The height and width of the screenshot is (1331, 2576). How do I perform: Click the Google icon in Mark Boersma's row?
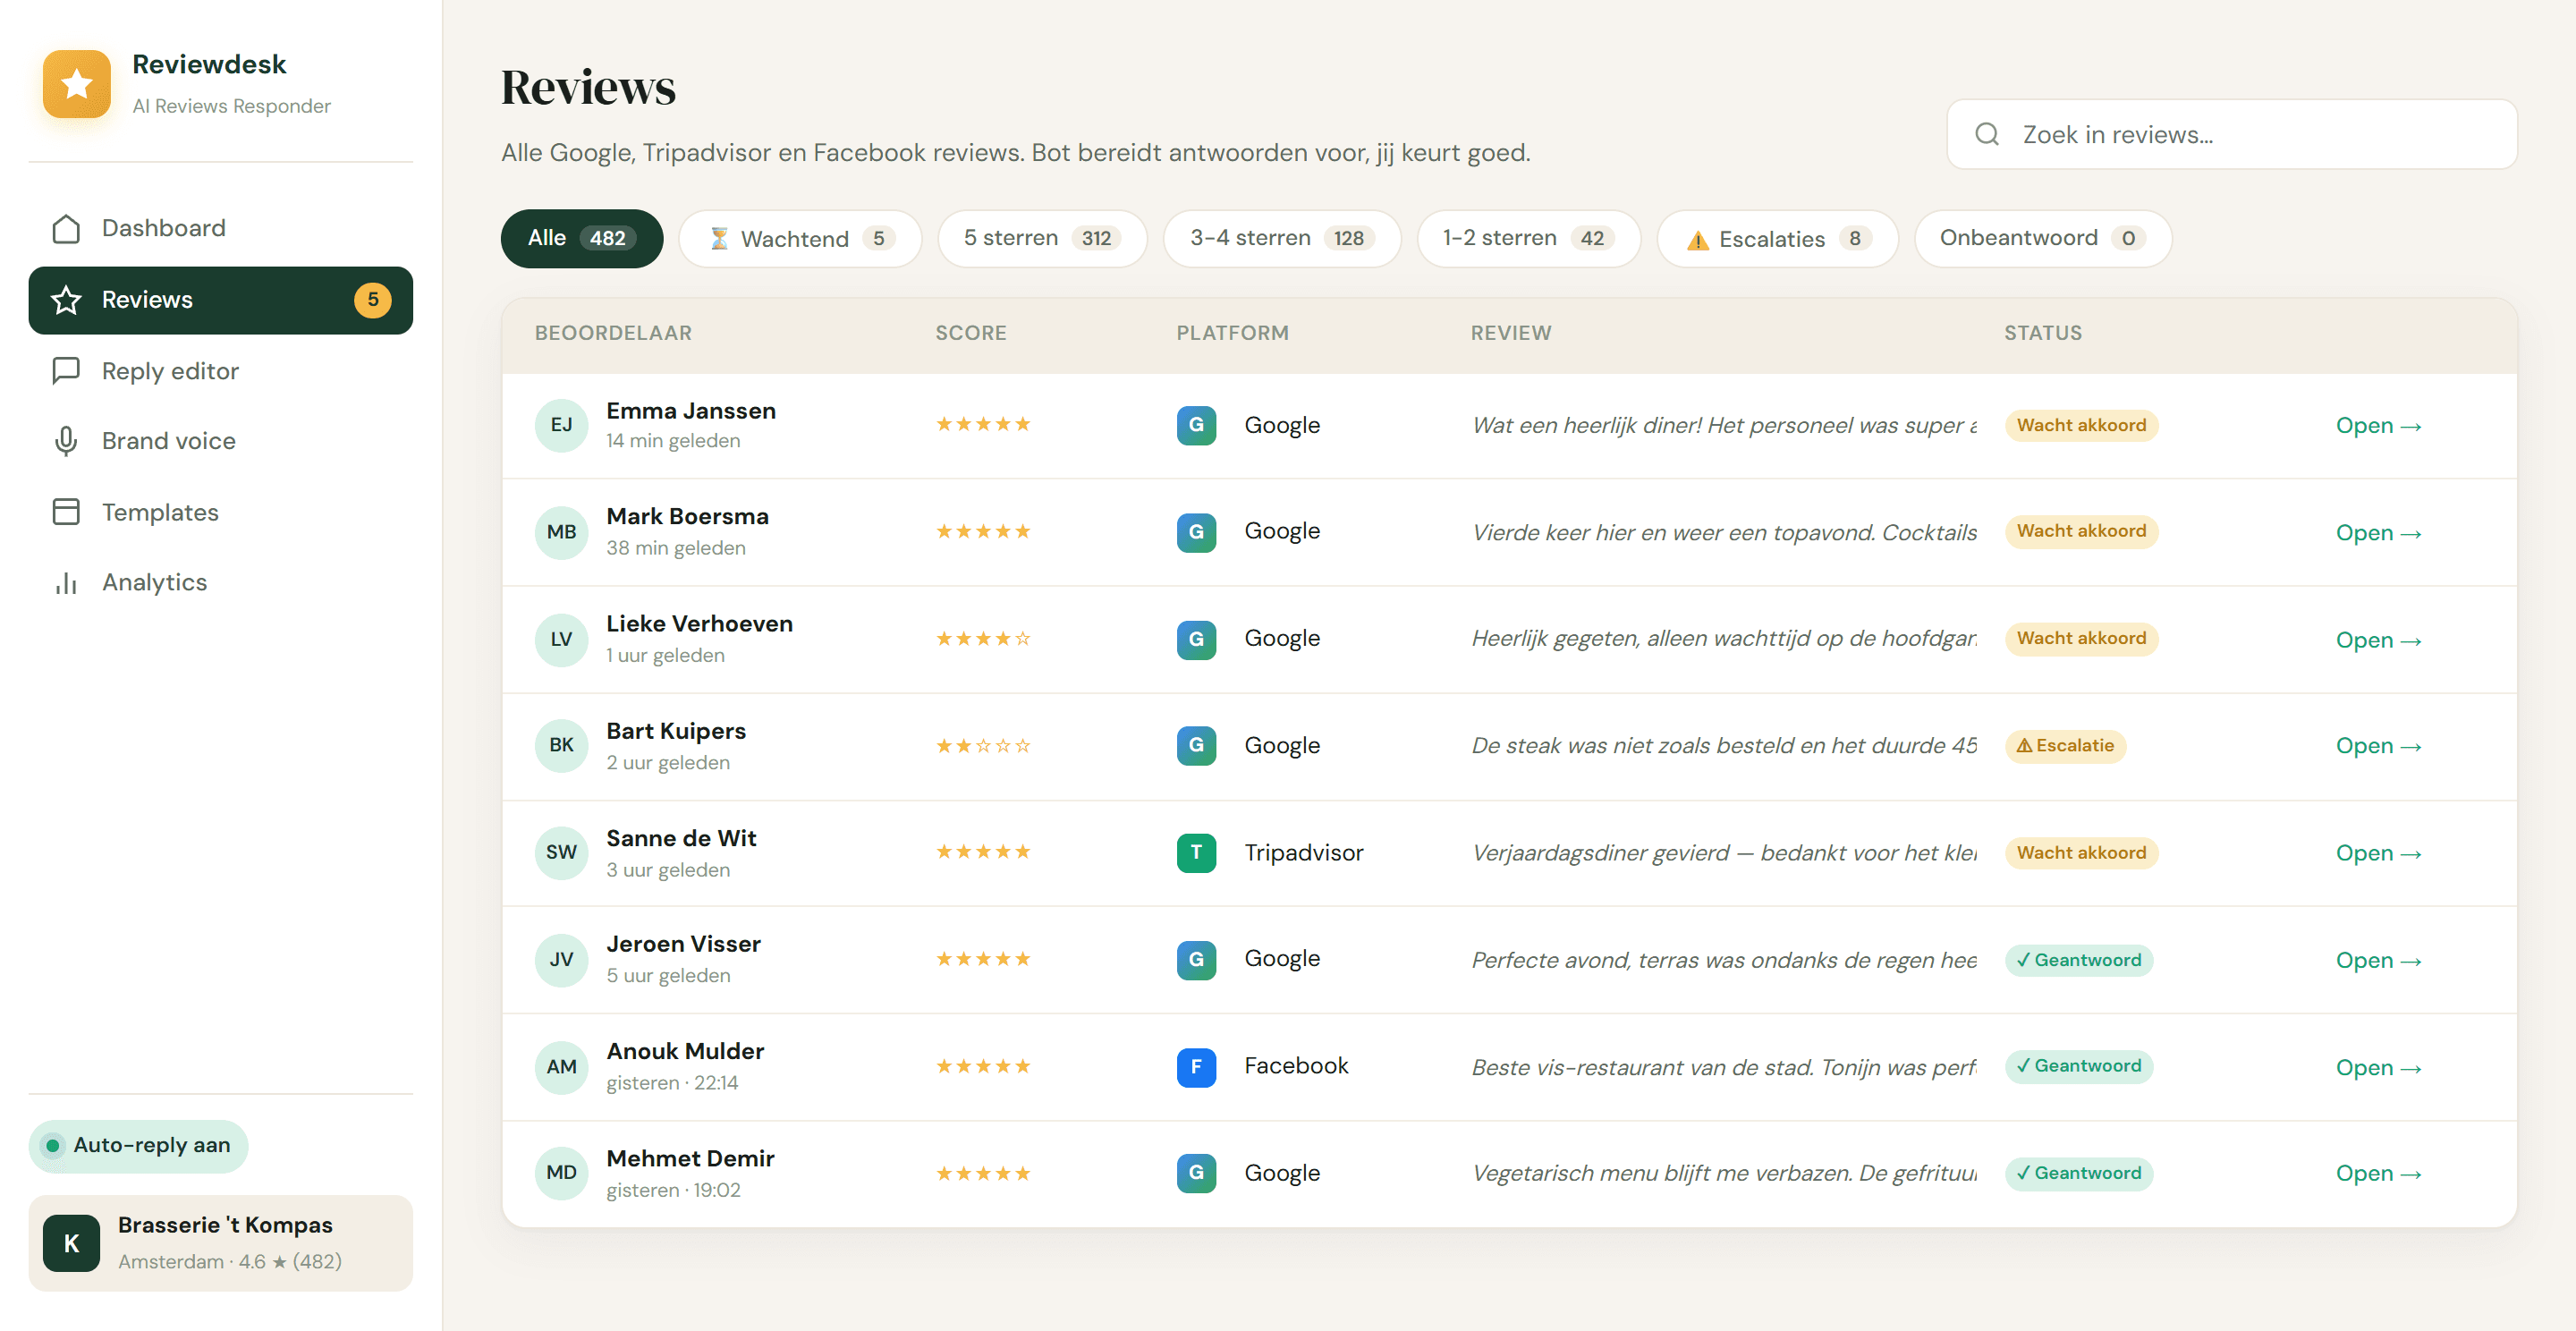[1196, 532]
